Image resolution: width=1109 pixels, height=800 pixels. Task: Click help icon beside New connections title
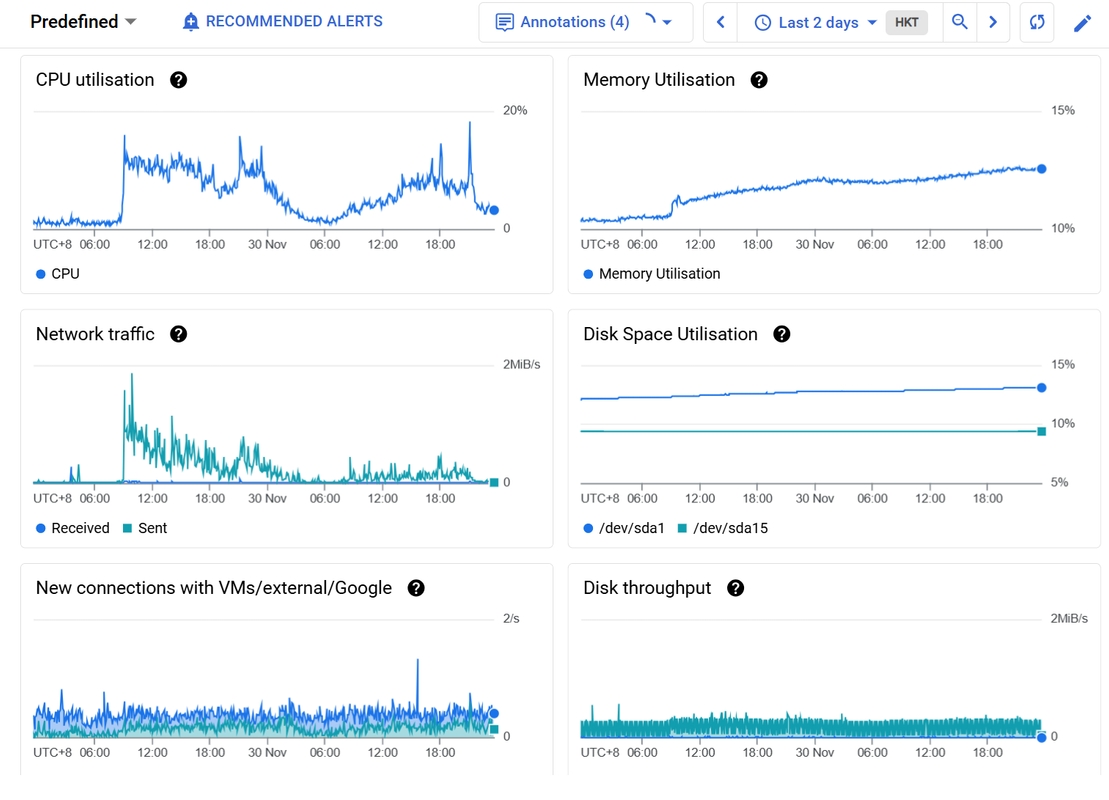pos(416,588)
